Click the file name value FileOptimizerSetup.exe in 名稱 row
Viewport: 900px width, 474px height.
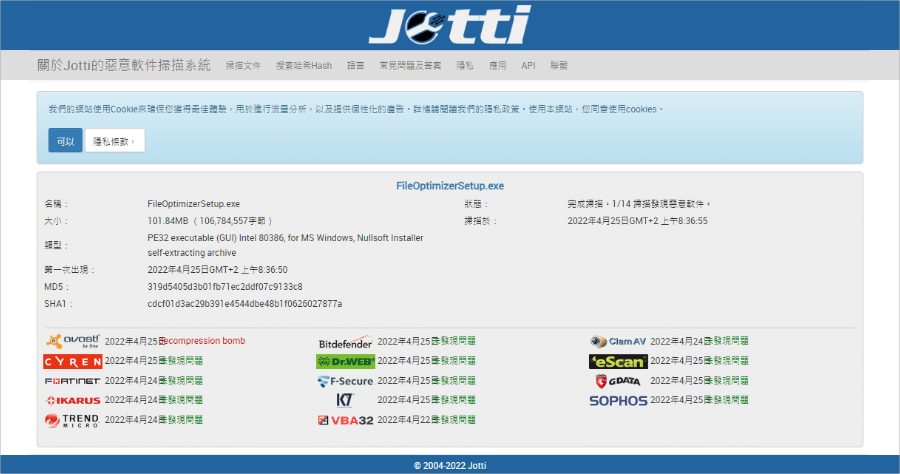point(193,204)
